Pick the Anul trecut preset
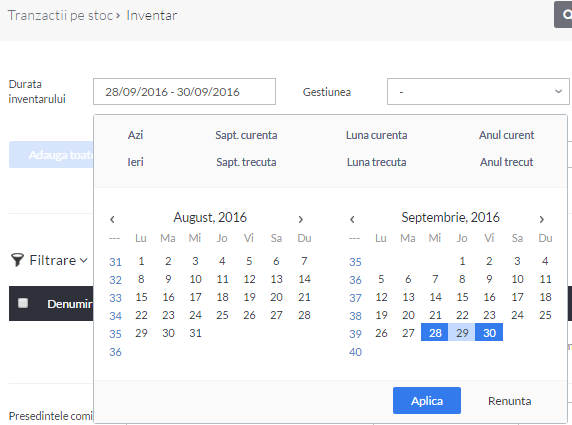Image resolution: width=572 pixels, height=425 pixels. 506,162
